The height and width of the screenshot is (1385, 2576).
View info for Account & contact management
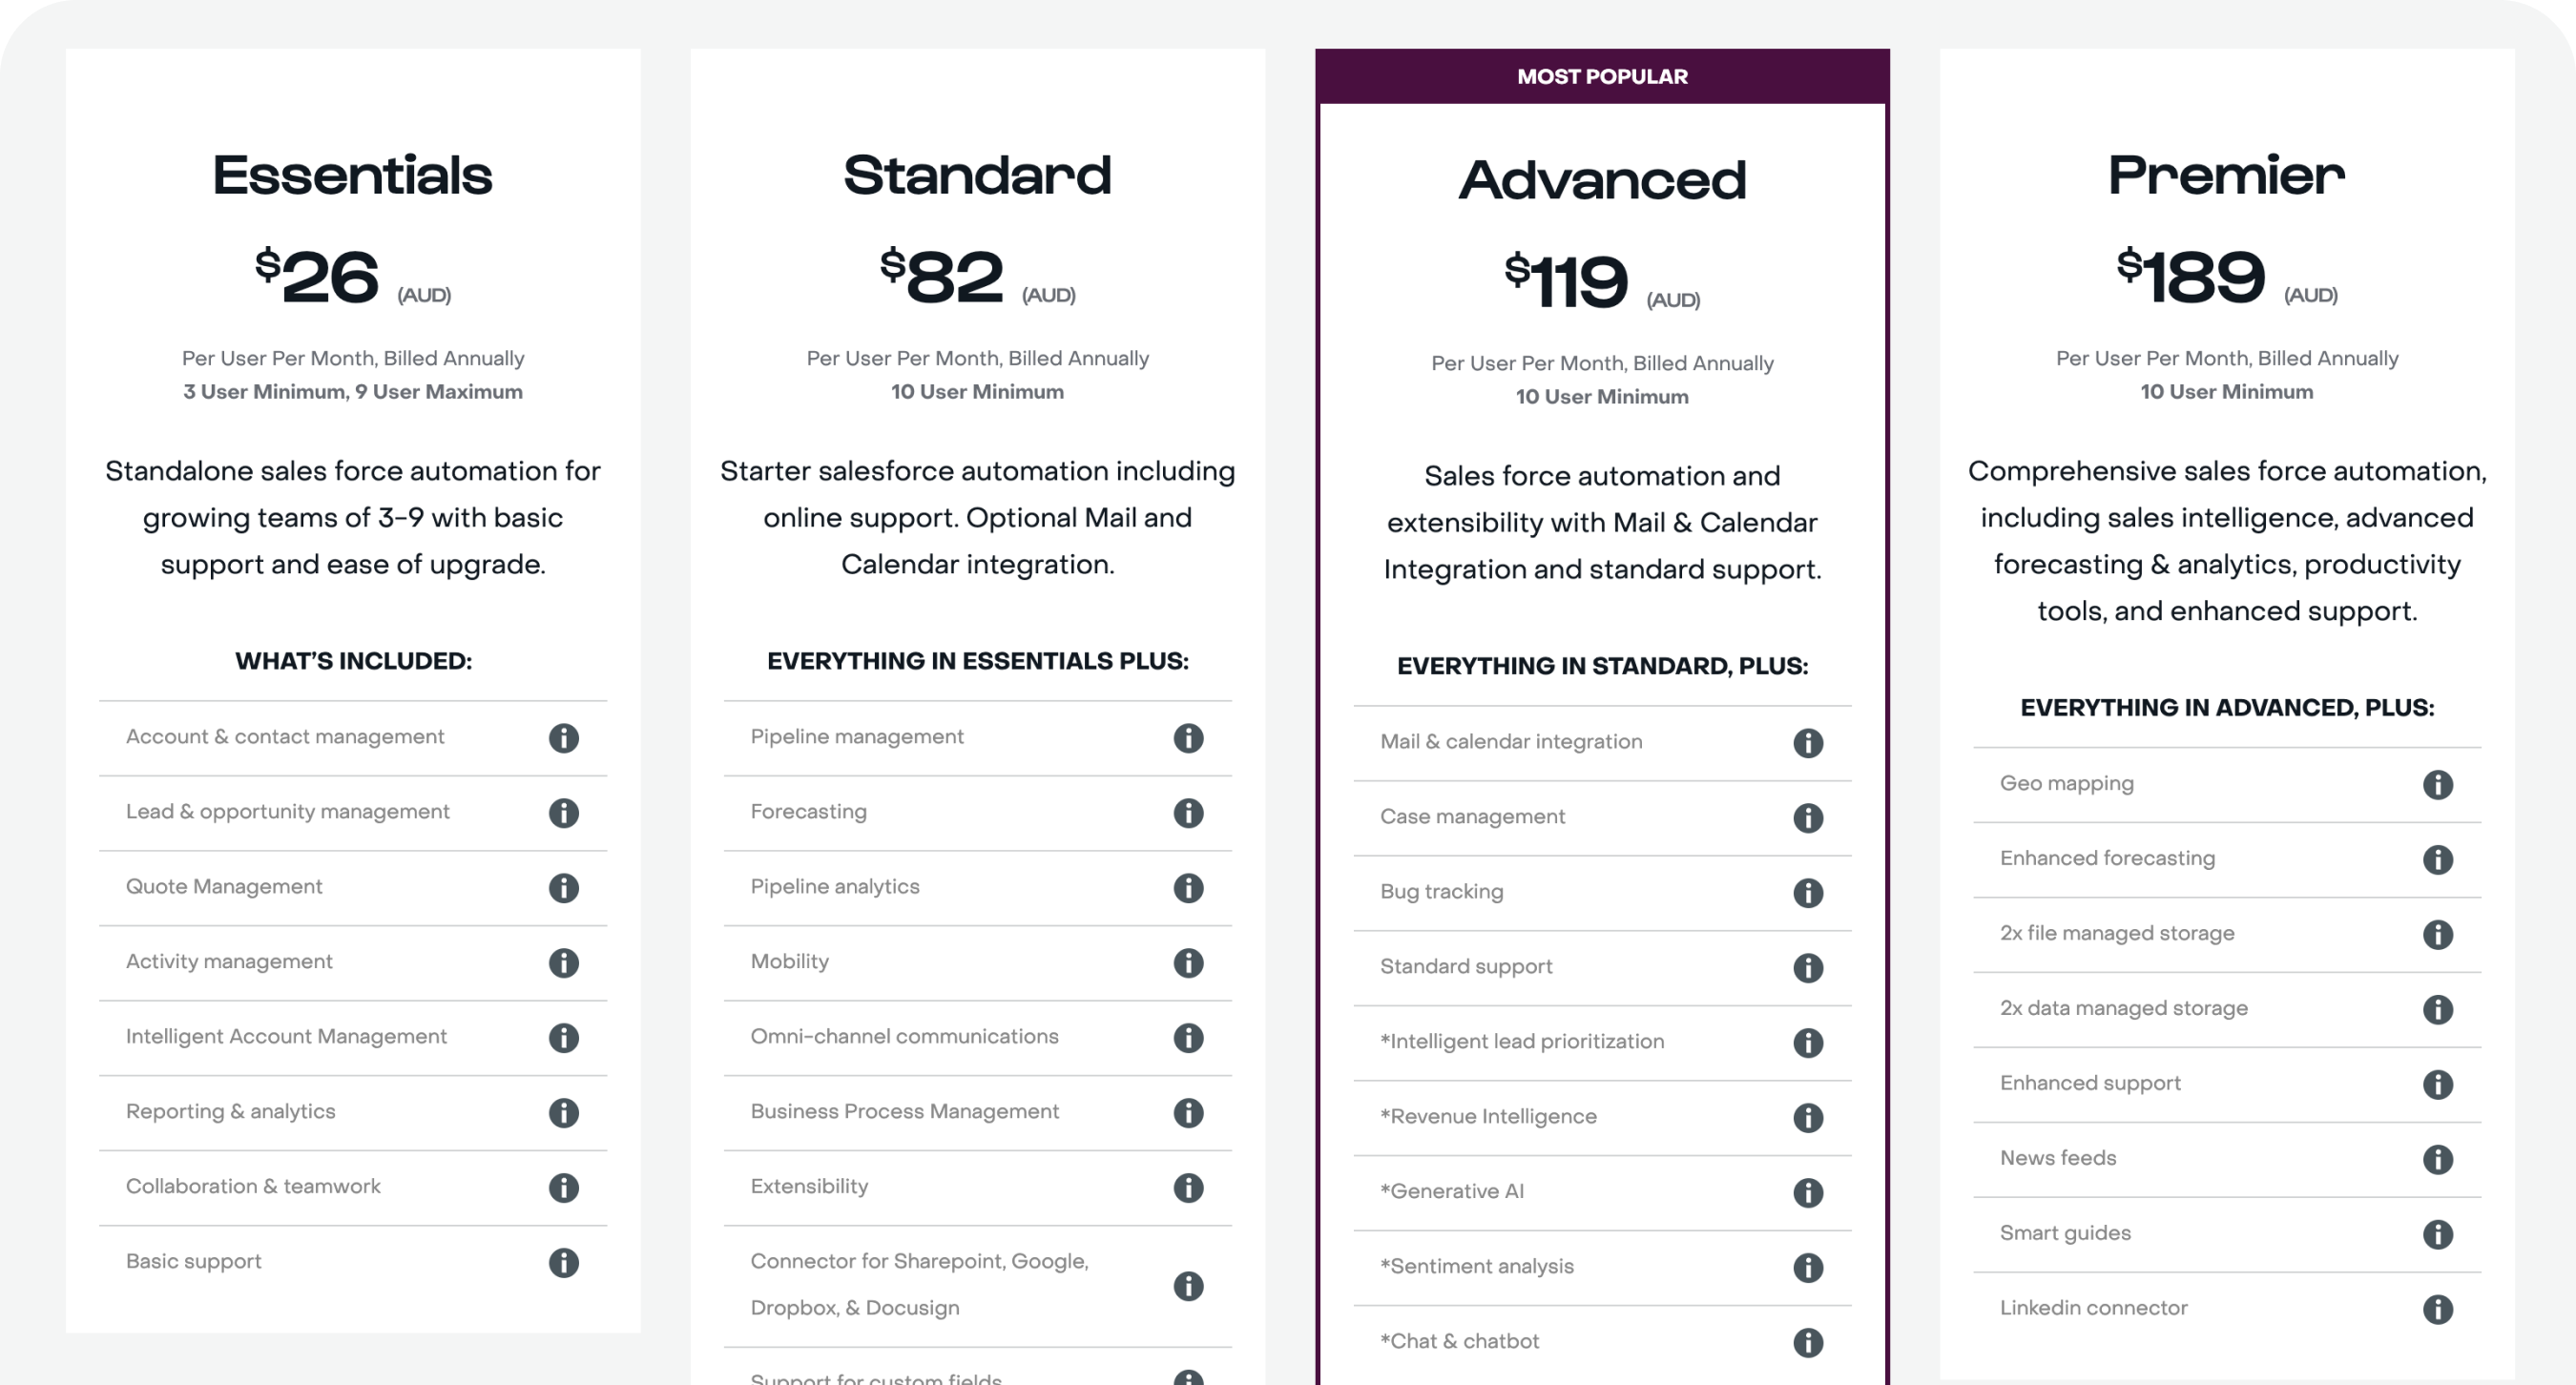click(563, 739)
